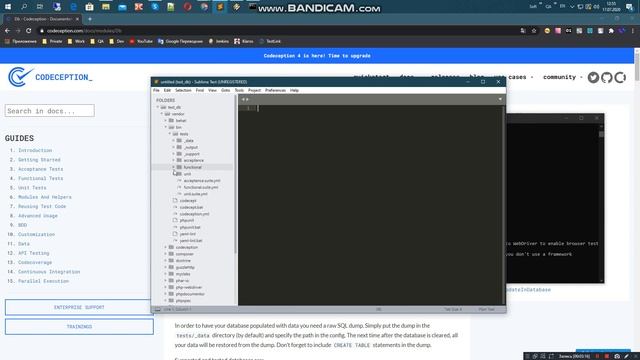This screenshot has height=360, width=640.
Task: Show hidden tray icons chevron
Action: (572, 7)
